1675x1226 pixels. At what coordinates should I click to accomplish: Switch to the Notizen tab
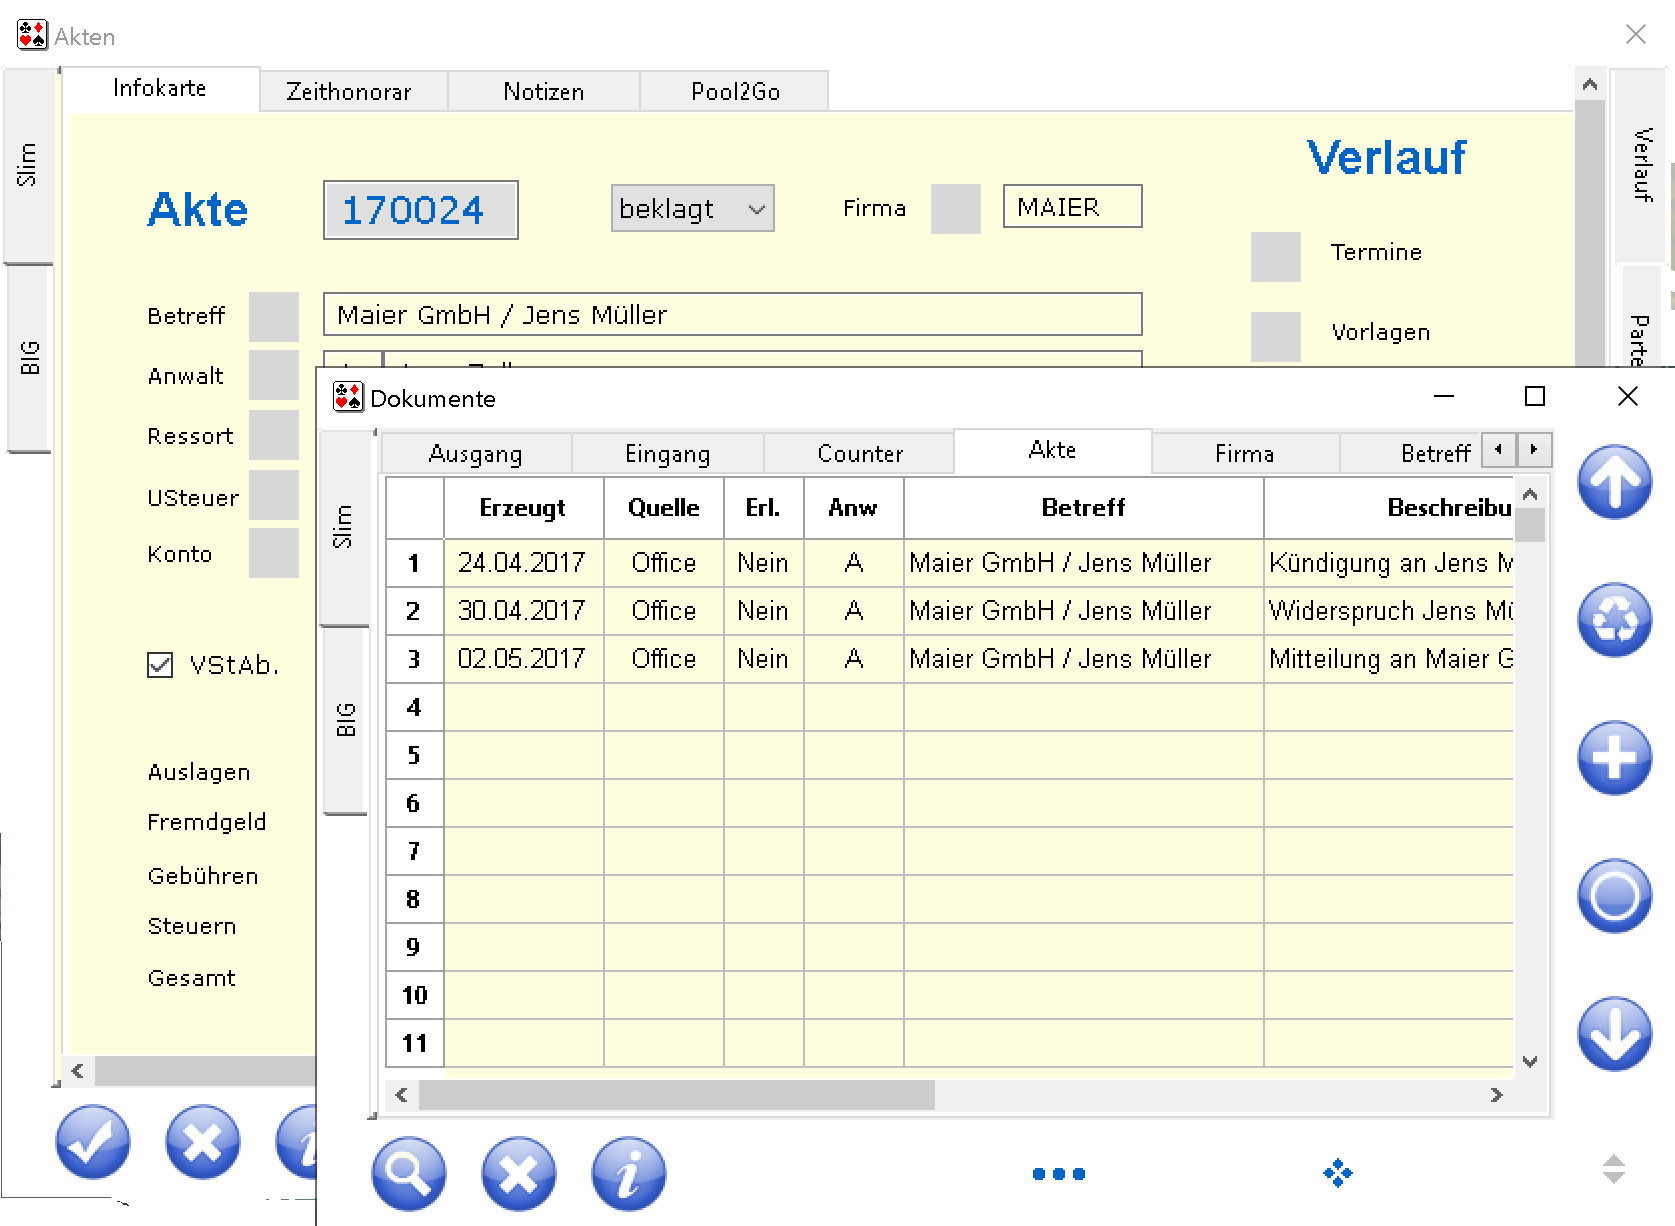[543, 91]
